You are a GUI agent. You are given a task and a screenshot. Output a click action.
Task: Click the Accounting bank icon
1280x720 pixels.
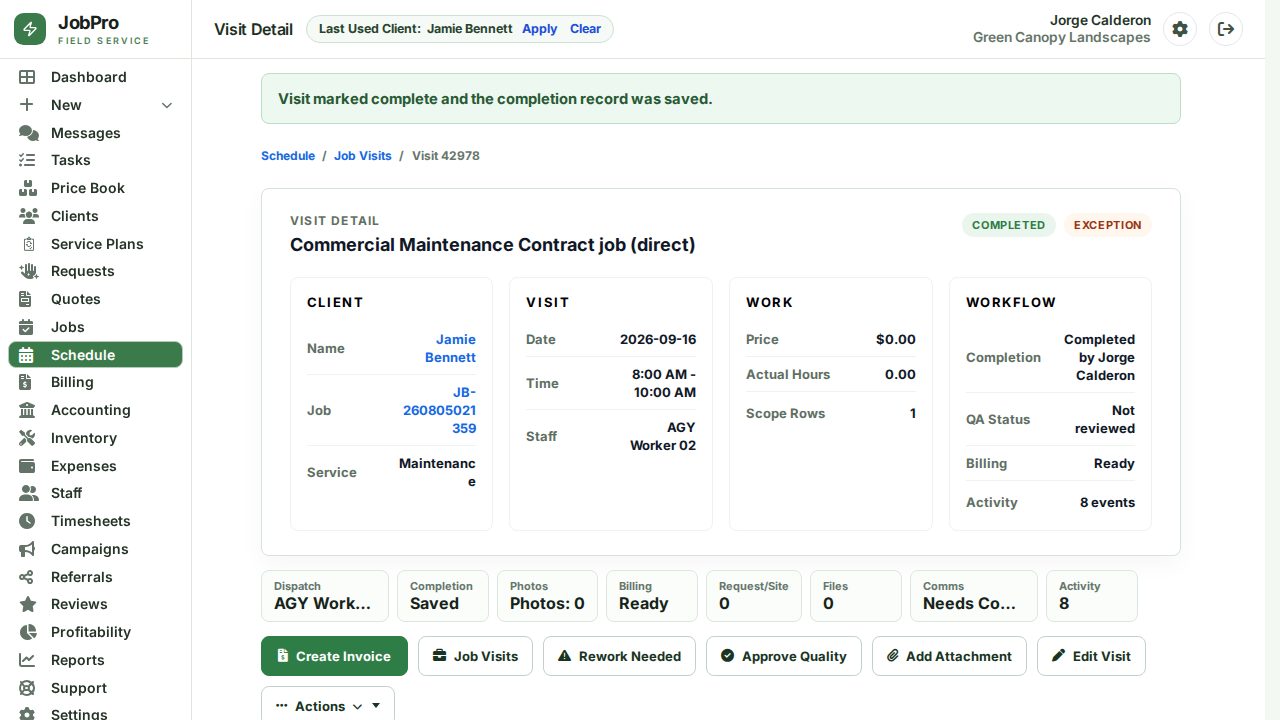27,410
